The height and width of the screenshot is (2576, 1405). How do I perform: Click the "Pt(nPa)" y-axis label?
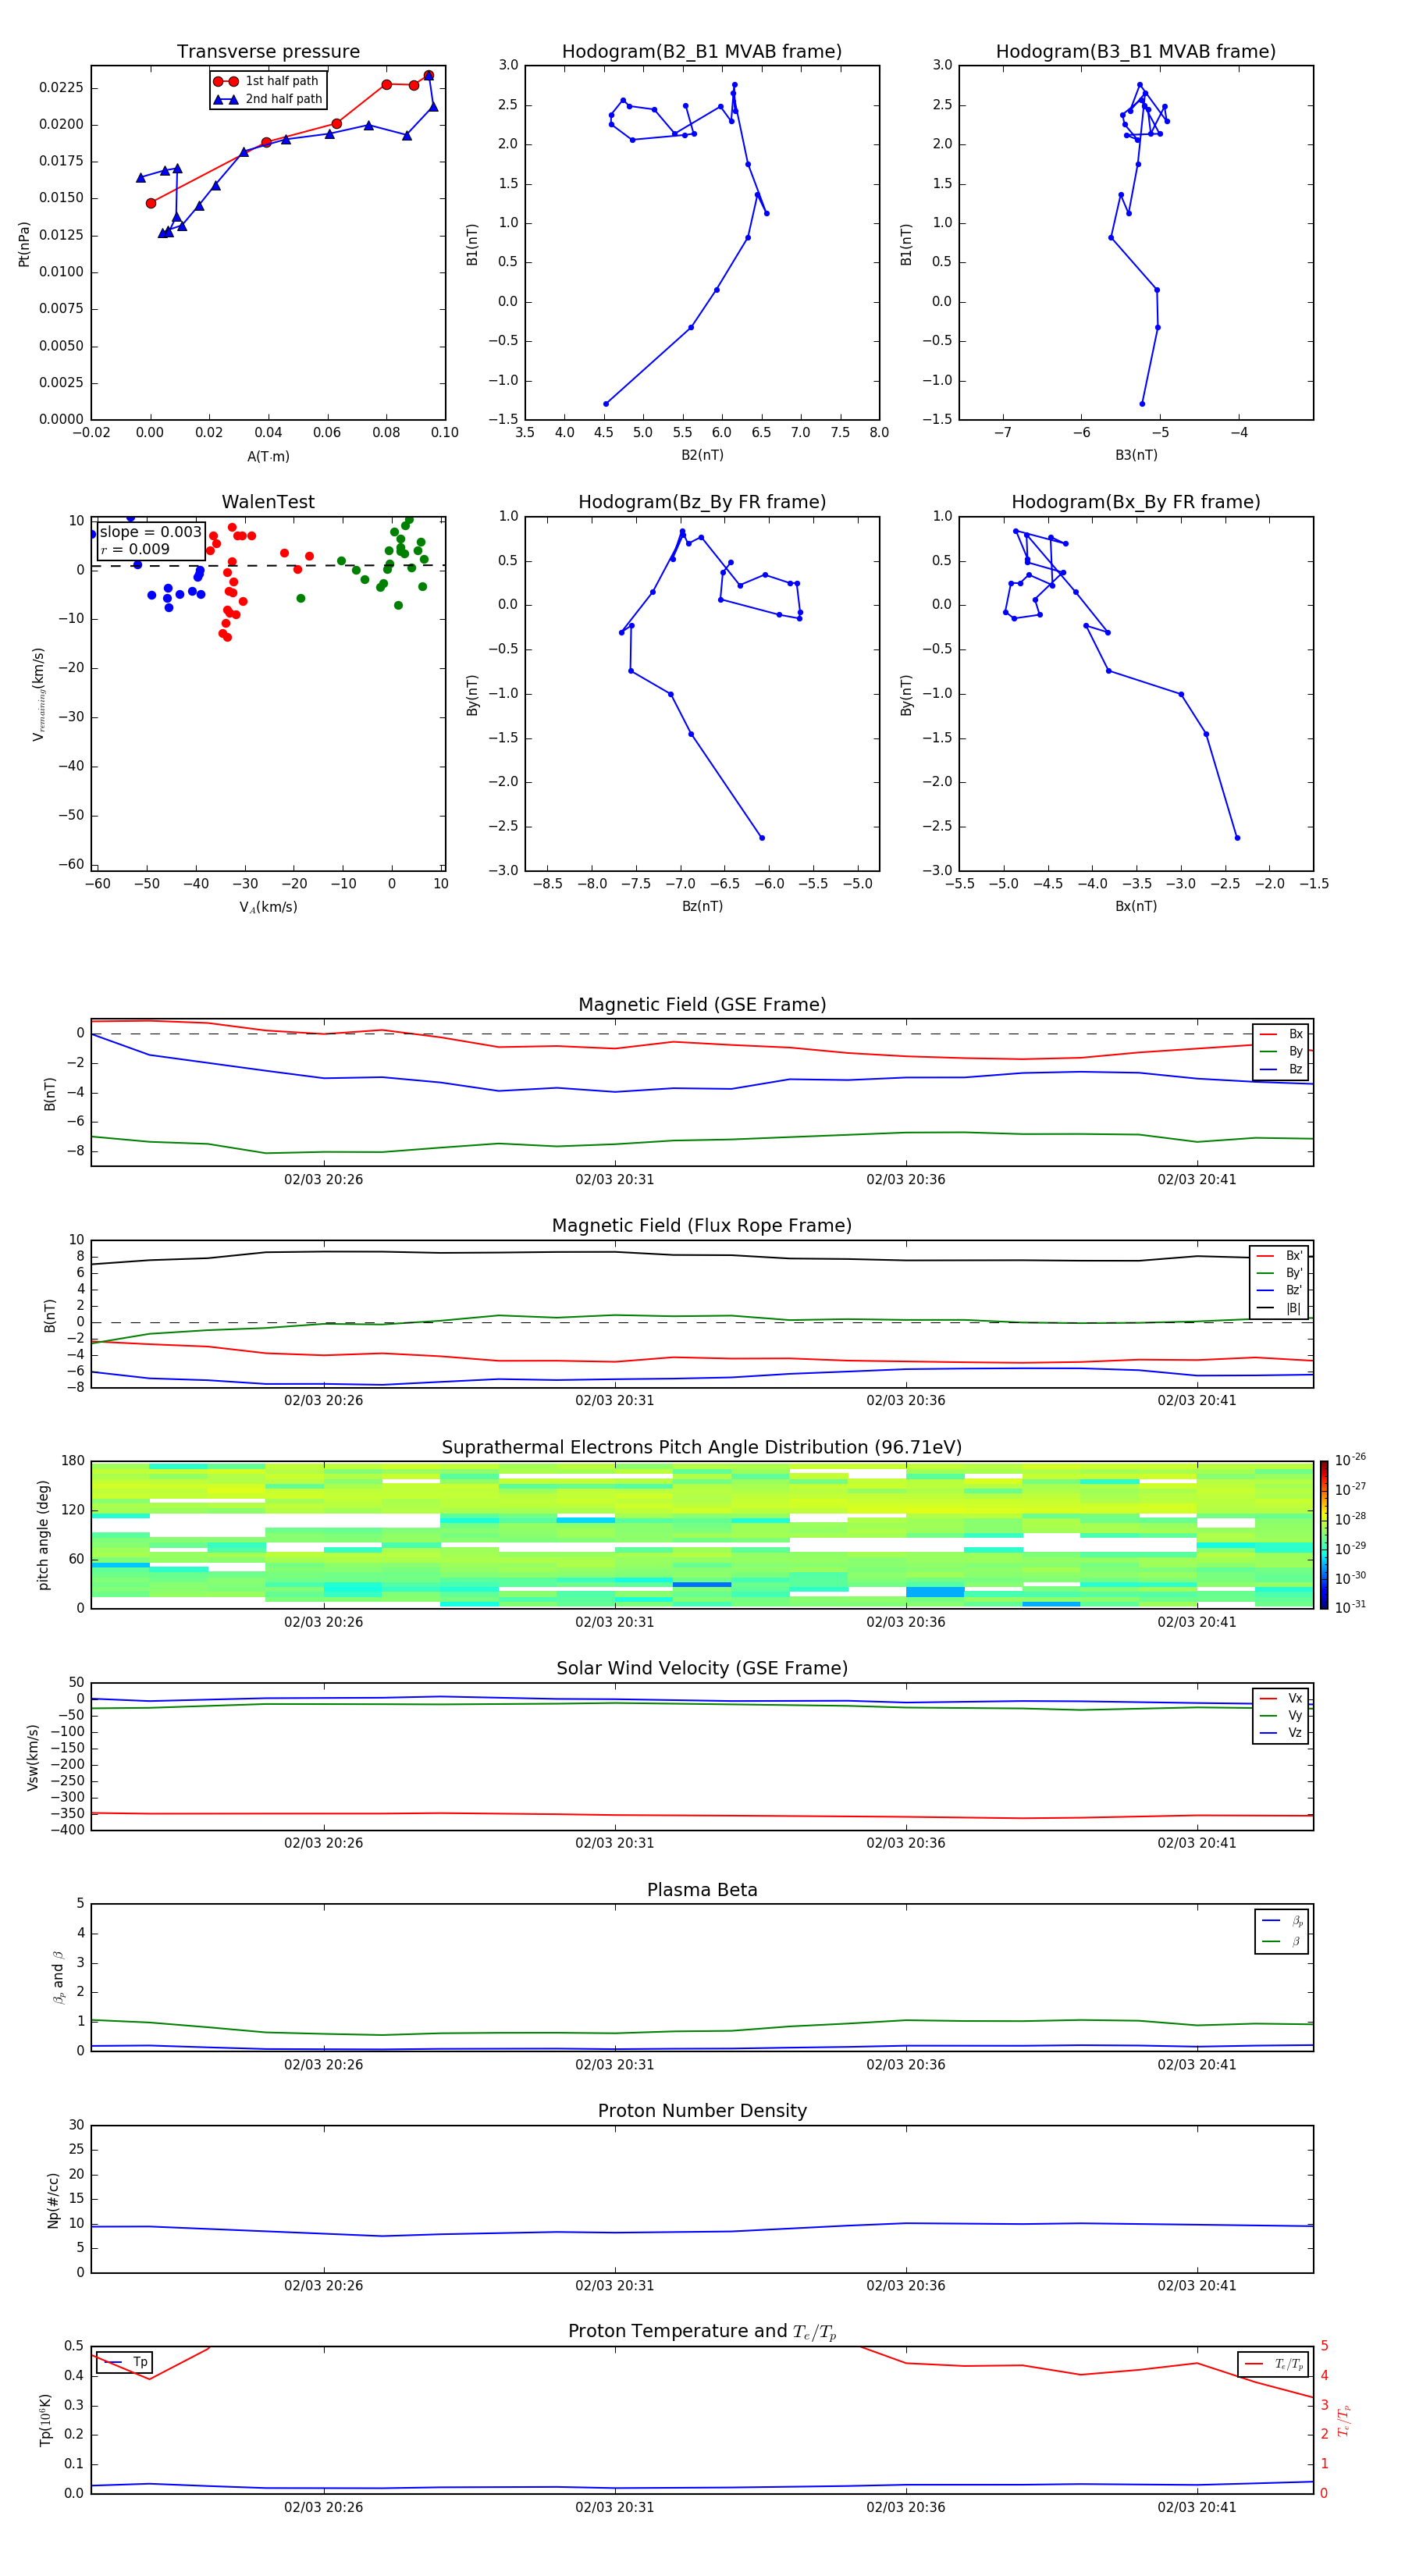pos(24,244)
